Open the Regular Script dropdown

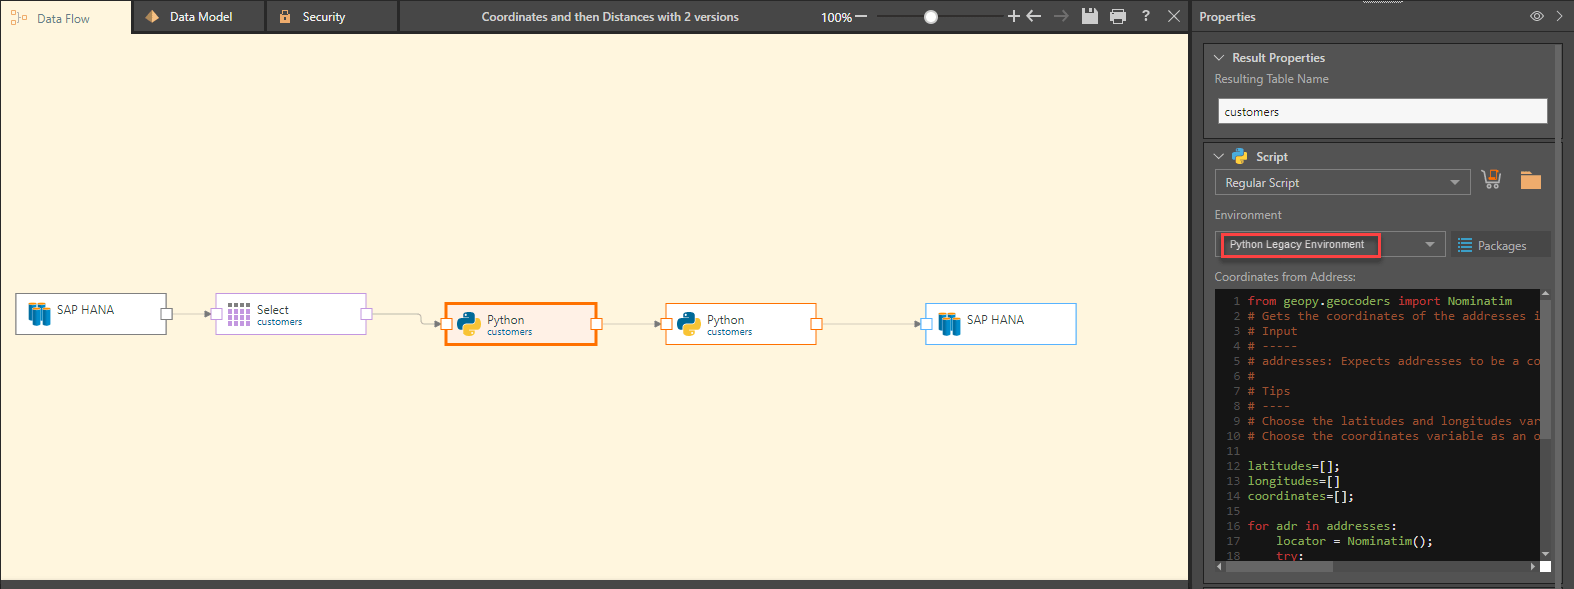tap(1342, 183)
